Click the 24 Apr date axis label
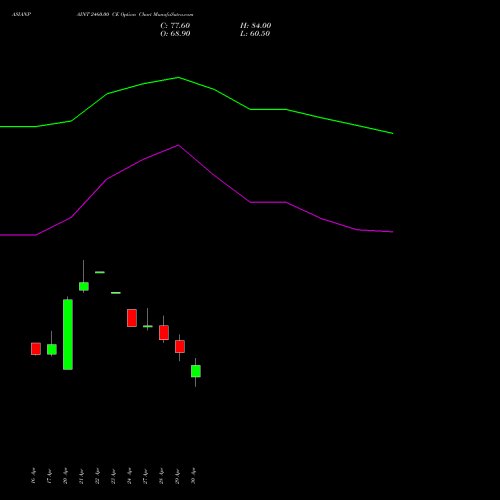 (129, 476)
